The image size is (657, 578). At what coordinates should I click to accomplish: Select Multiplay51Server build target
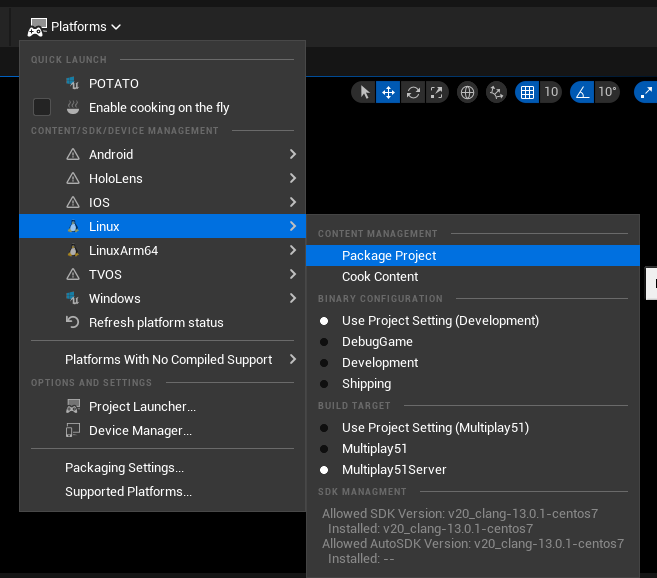coord(393,470)
